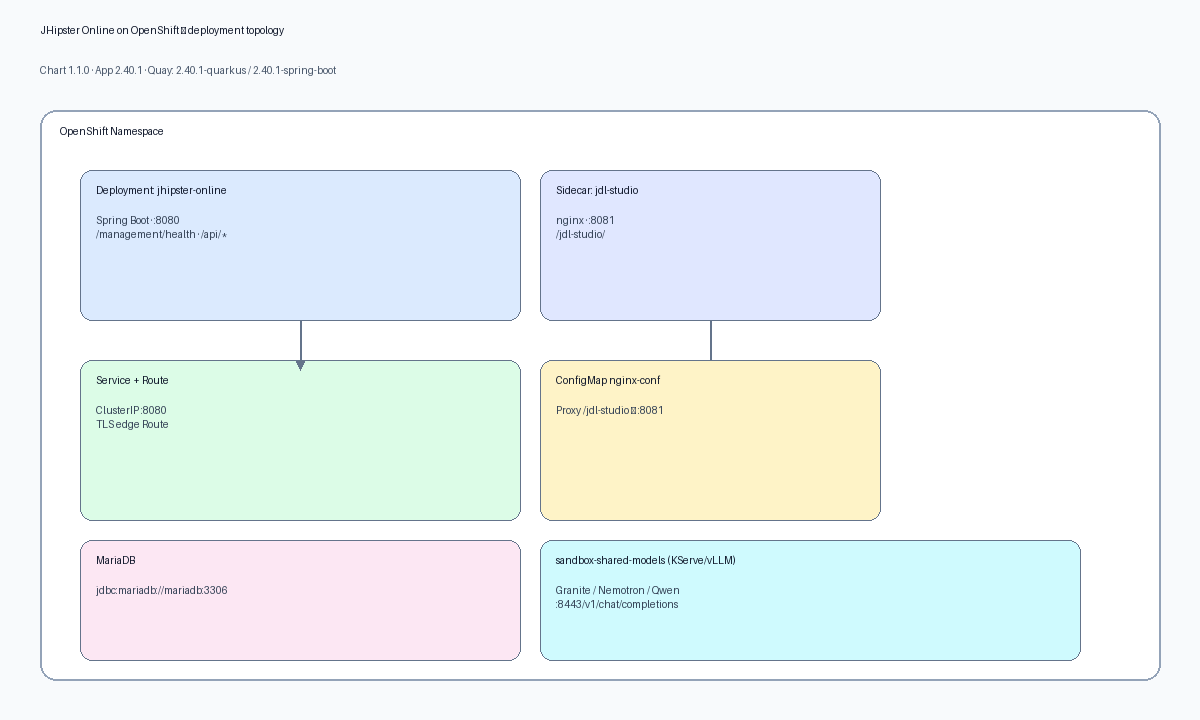Select the 'TLS edge Route' text
This screenshot has width=1200, height=720.
point(132,424)
